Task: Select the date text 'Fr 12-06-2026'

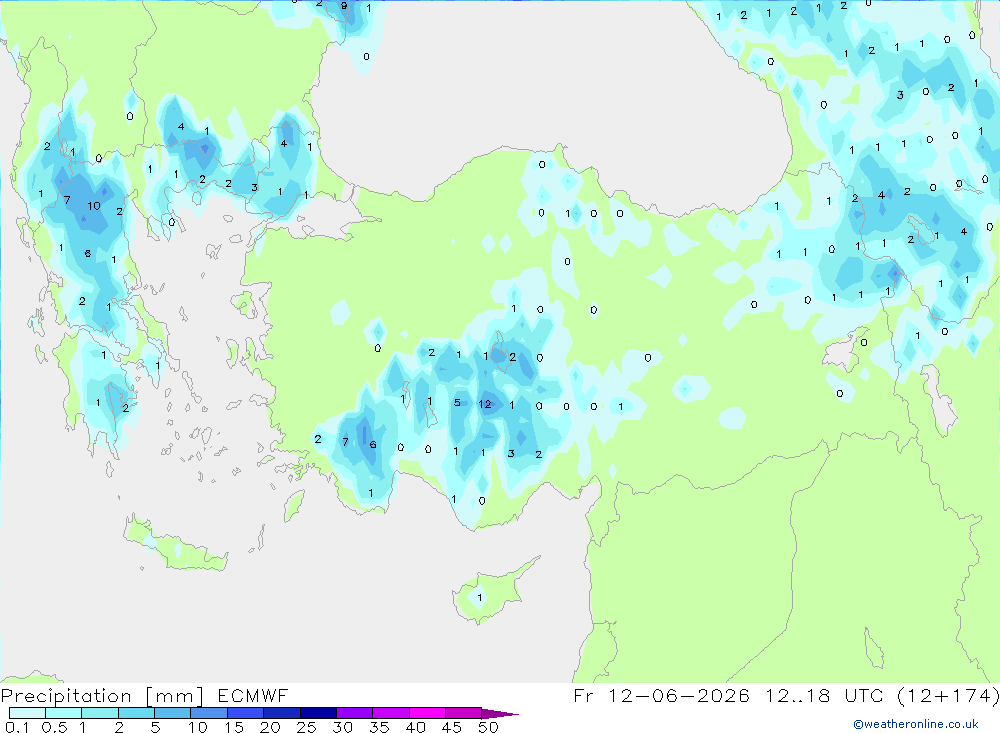Action: click(661, 695)
